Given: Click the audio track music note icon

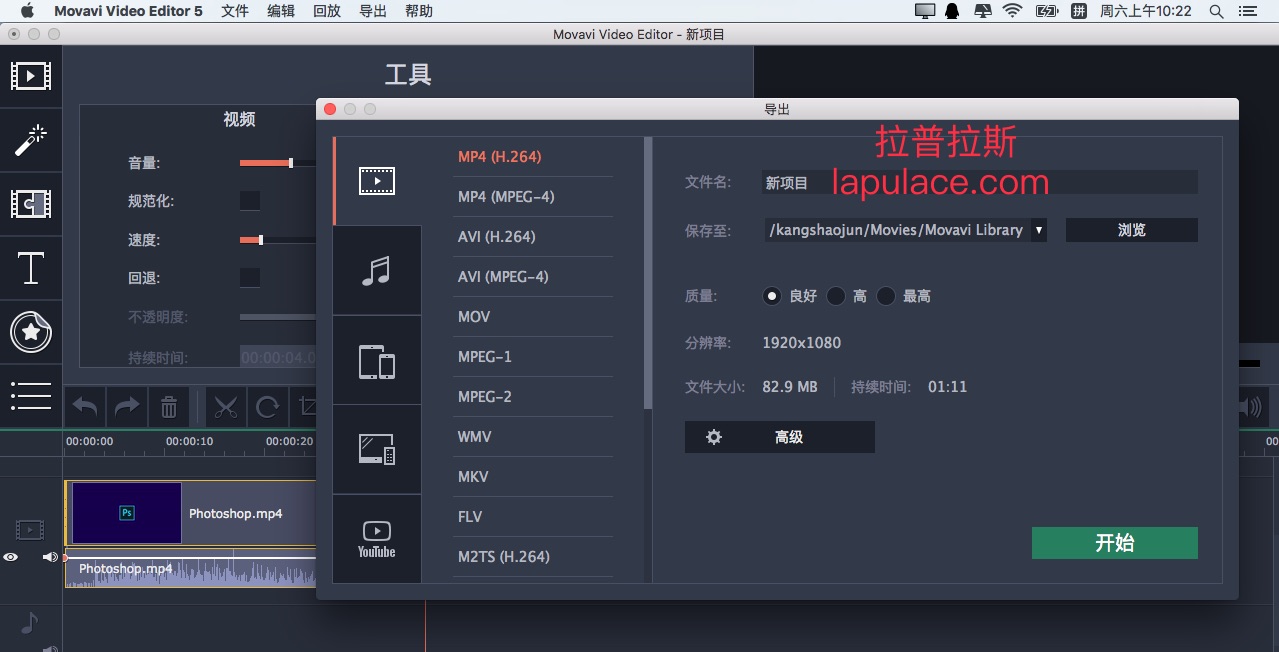Looking at the screenshot, I should pyautogui.click(x=29, y=623).
